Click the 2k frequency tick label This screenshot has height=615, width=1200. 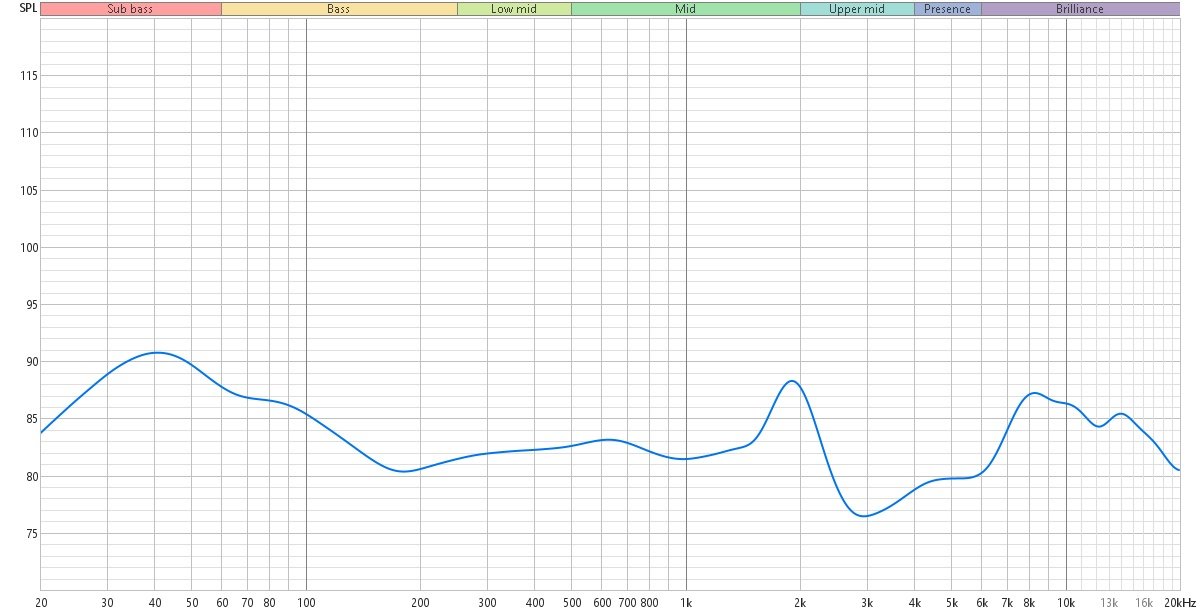800,603
